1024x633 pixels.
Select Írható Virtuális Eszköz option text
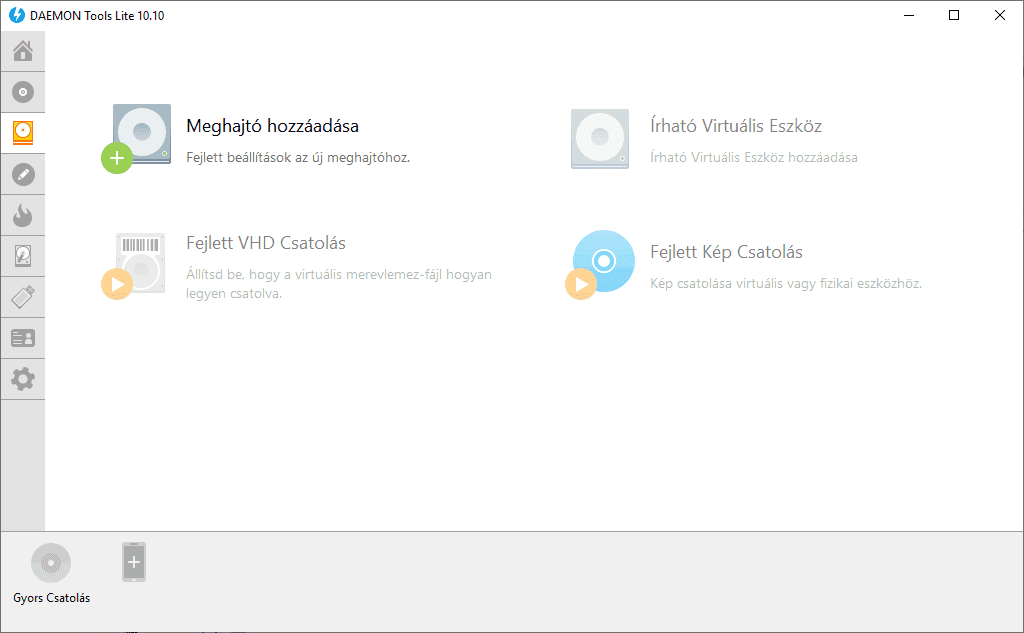click(x=736, y=126)
